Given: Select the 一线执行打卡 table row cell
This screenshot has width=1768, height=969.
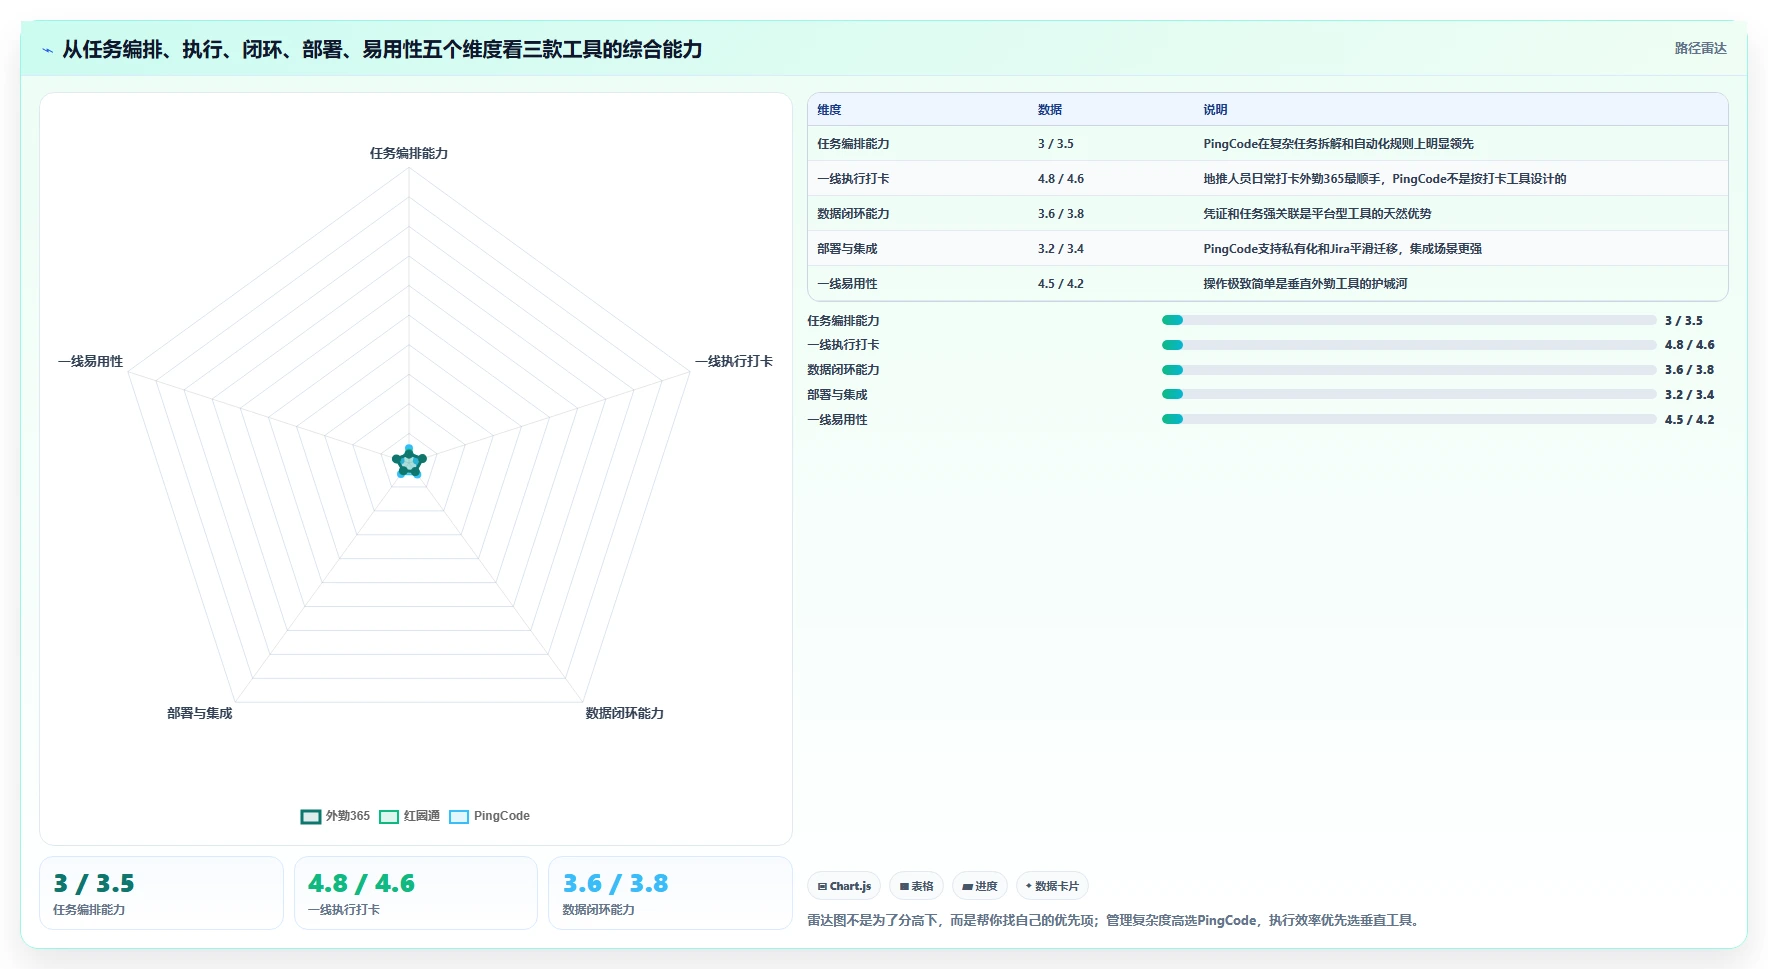Looking at the screenshot, I should [853, 179].
